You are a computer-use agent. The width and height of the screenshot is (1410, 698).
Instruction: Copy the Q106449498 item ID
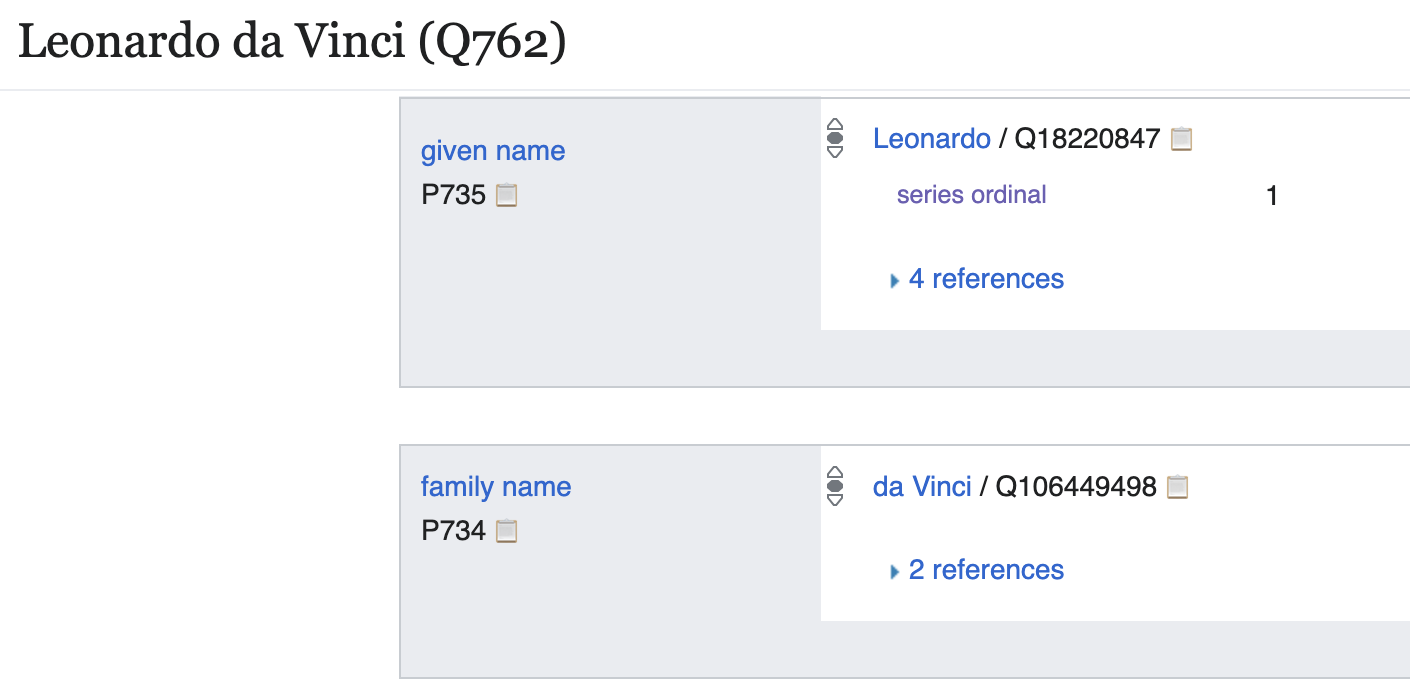(1178, 487)
